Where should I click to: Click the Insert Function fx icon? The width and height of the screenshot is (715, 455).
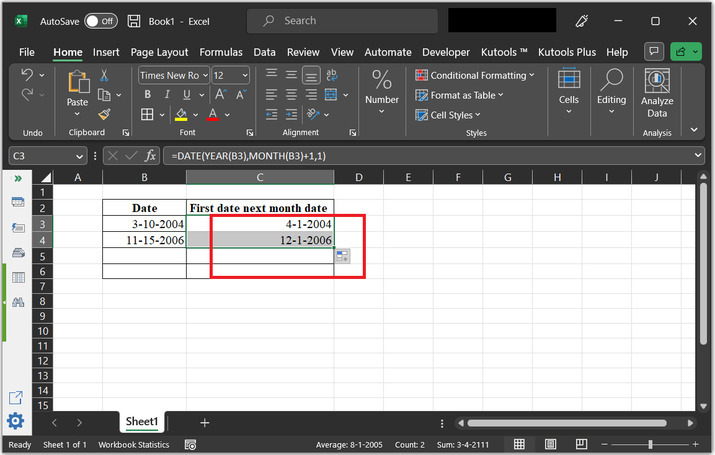coord(151,156)
